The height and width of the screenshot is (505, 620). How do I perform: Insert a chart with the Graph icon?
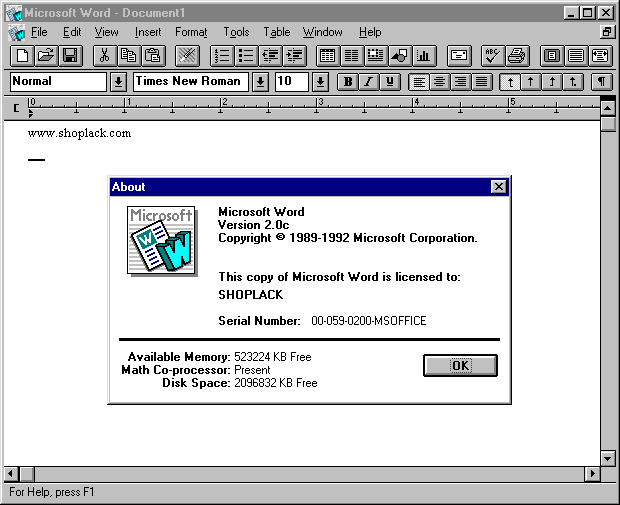pos(424,56)
